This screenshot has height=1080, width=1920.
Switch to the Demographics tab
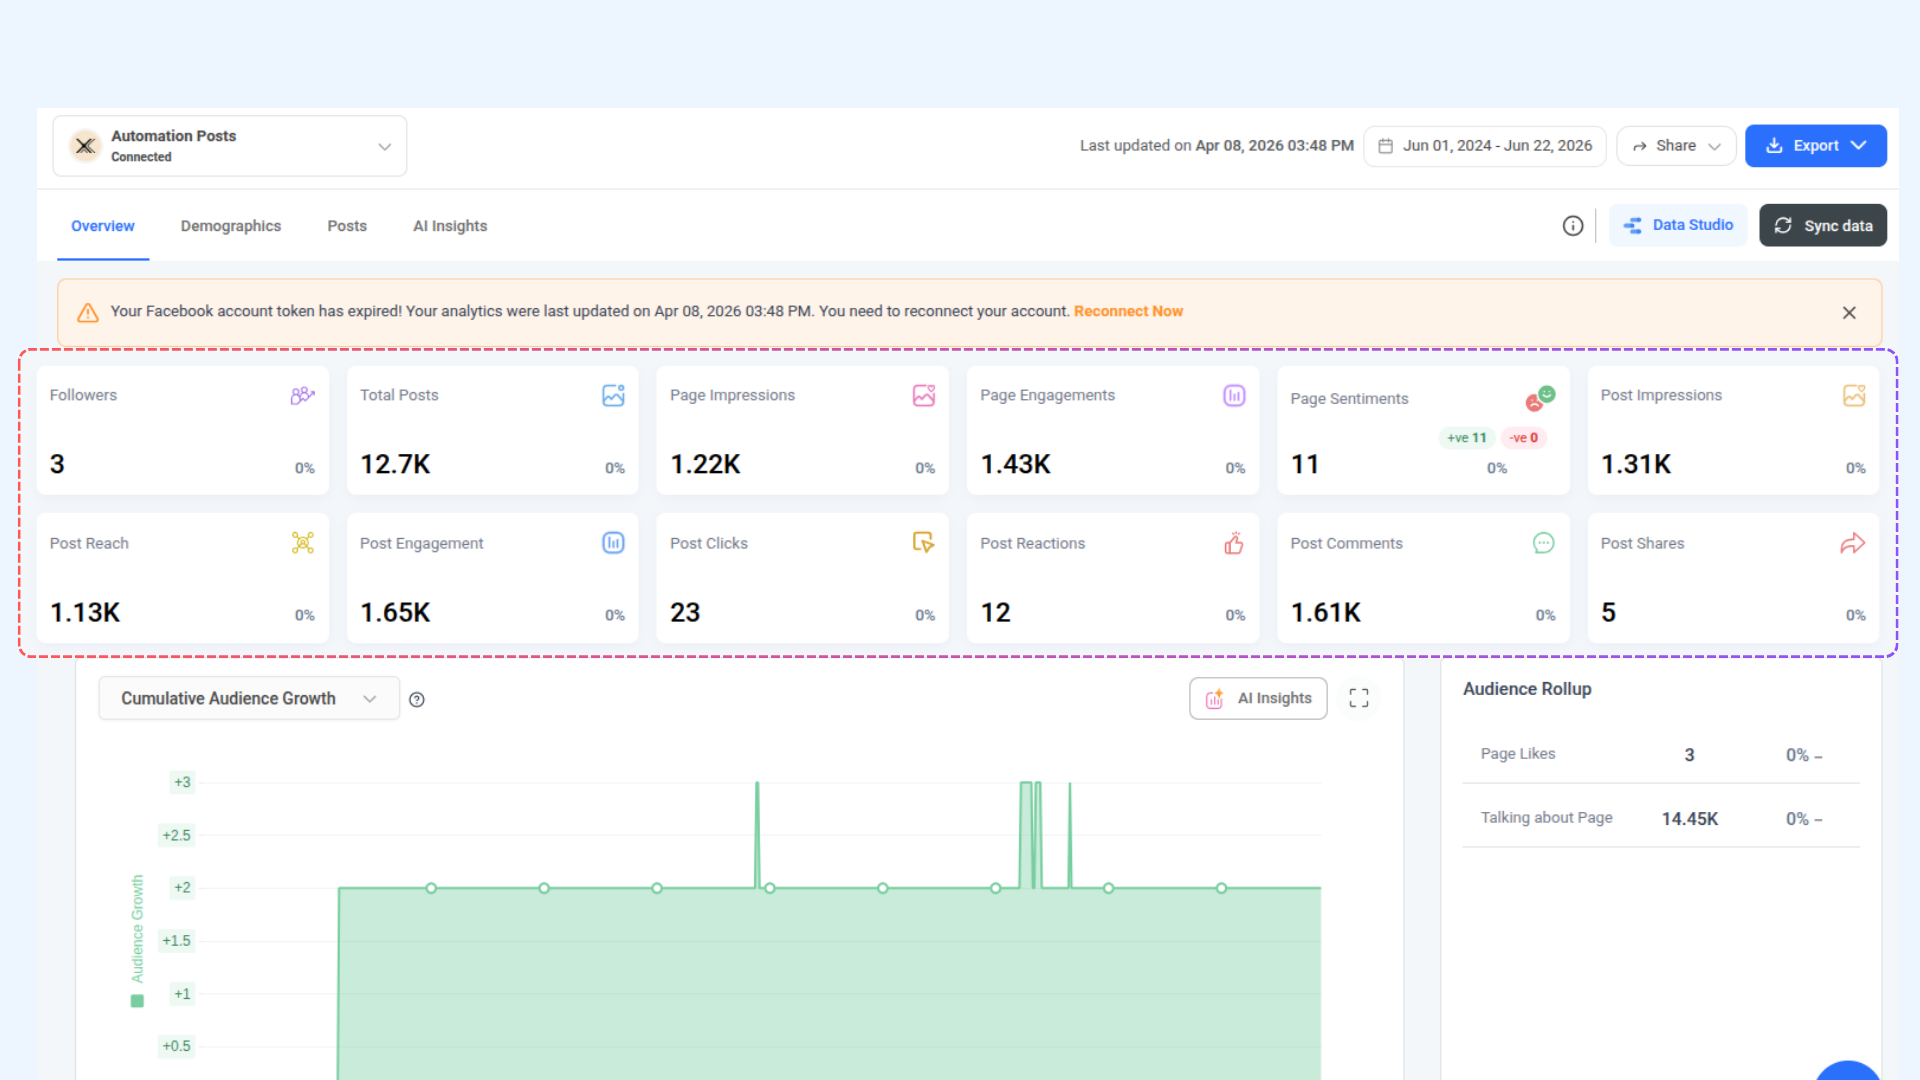click(x=231, y=226)
